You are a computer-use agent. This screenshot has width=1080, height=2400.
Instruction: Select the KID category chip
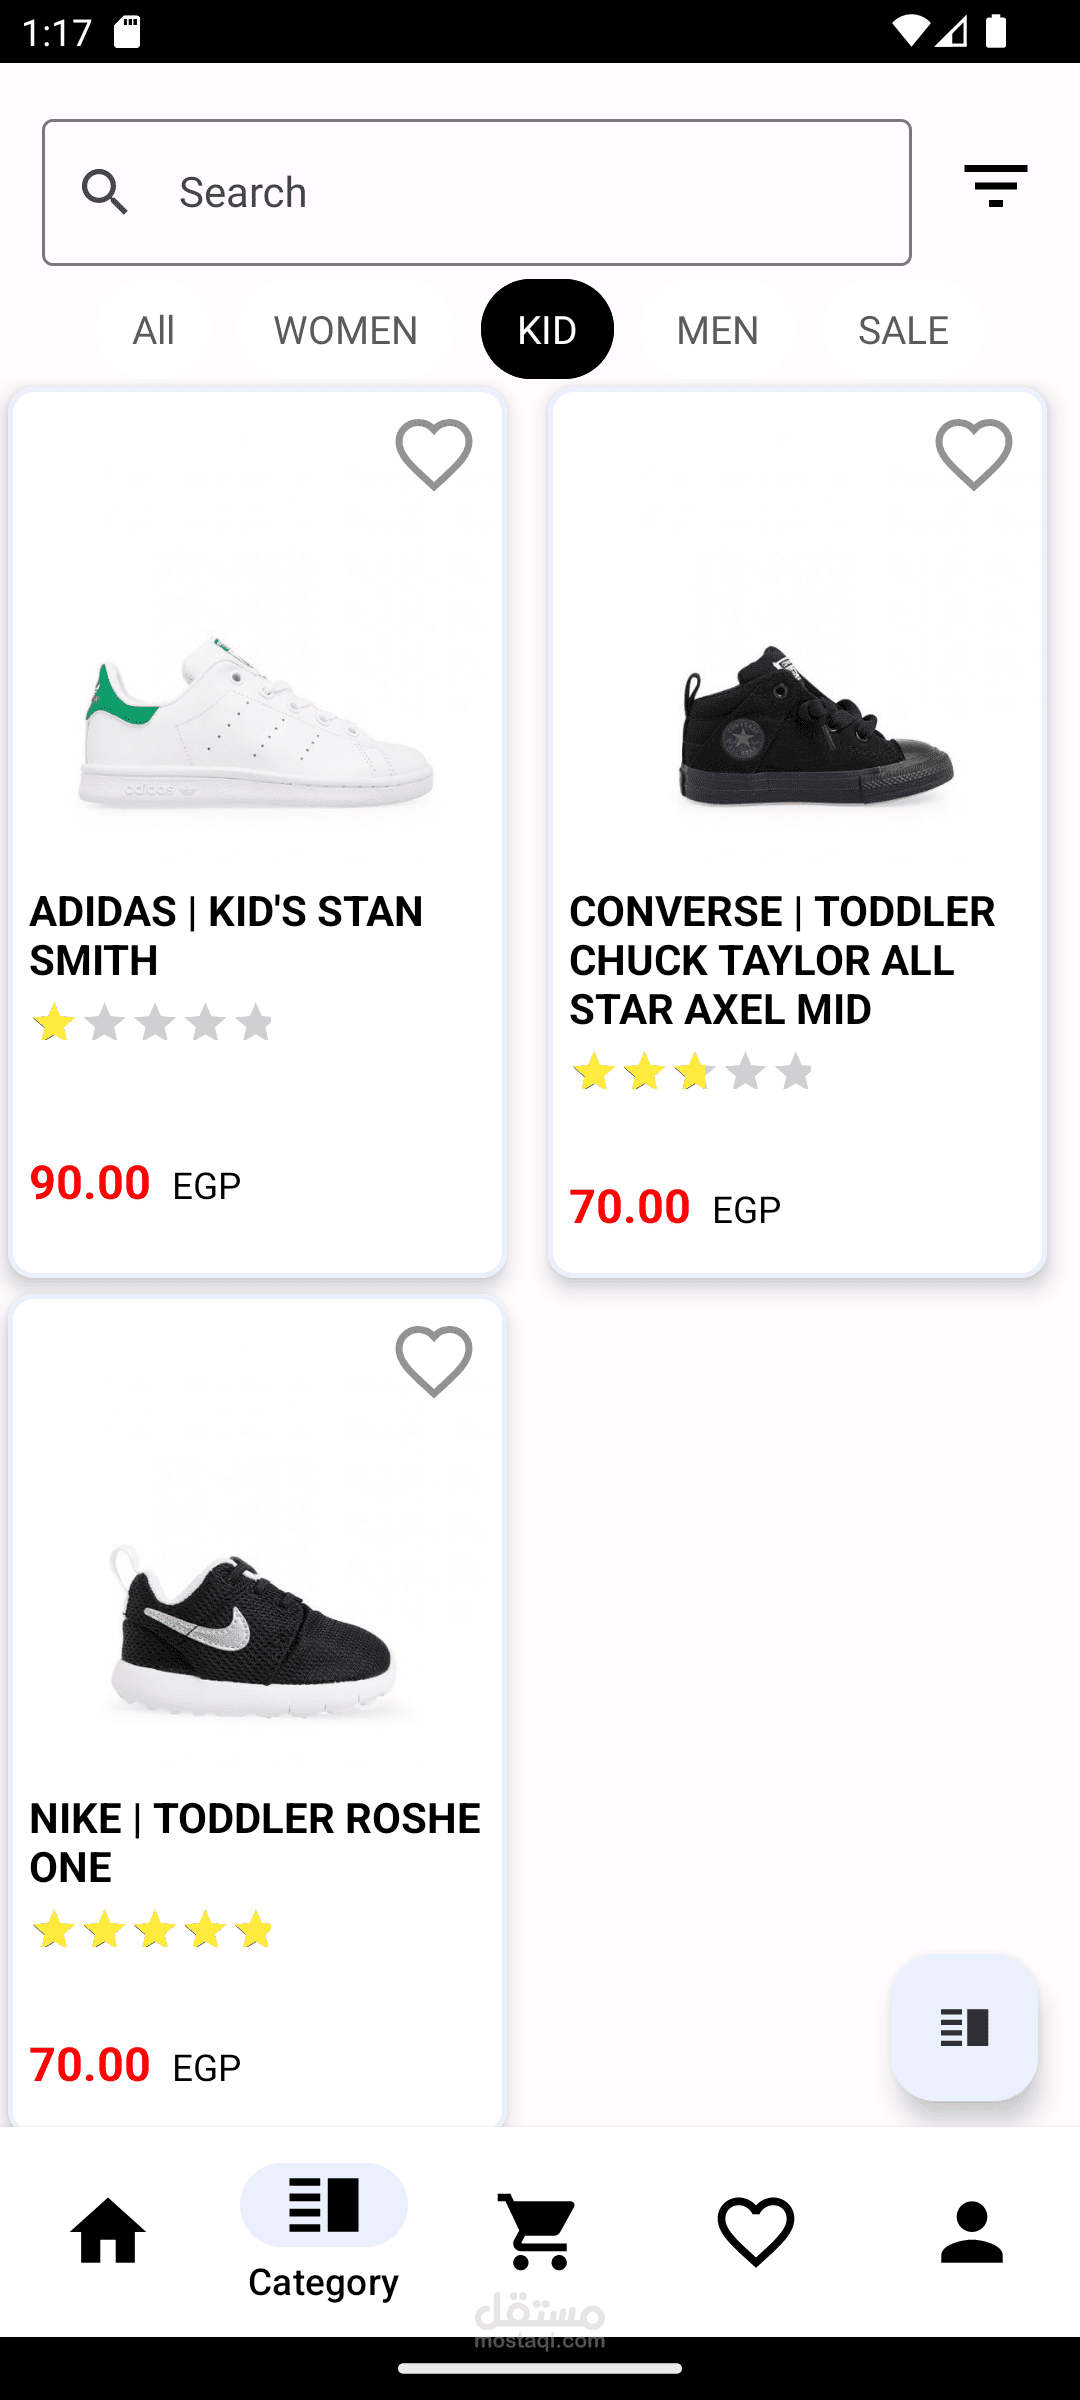point(547,330)
